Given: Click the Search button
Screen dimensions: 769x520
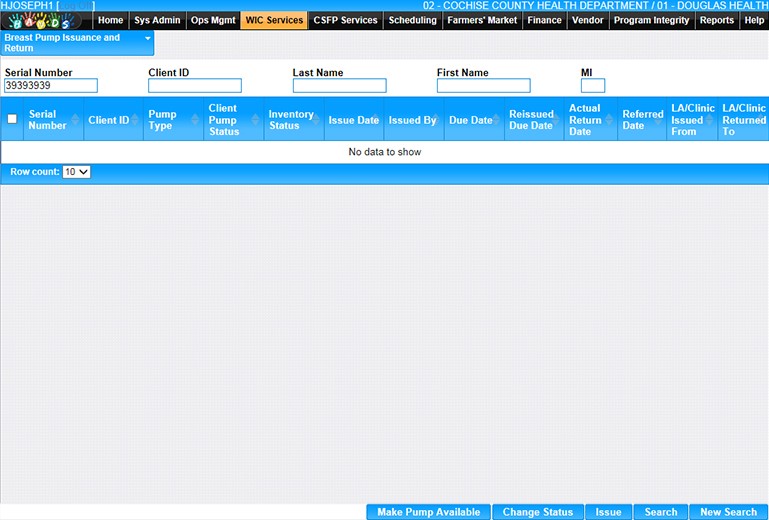Looking at the screenshot, I should point(661,512).
